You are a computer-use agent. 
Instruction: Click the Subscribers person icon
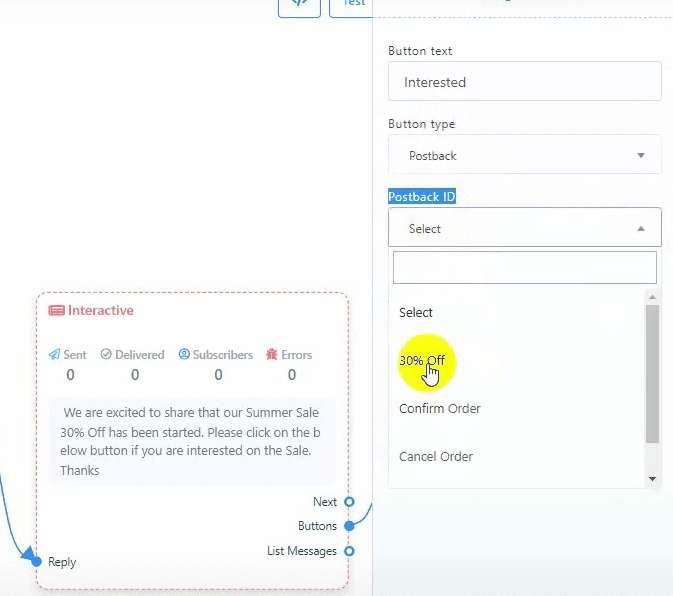[184, 355]
